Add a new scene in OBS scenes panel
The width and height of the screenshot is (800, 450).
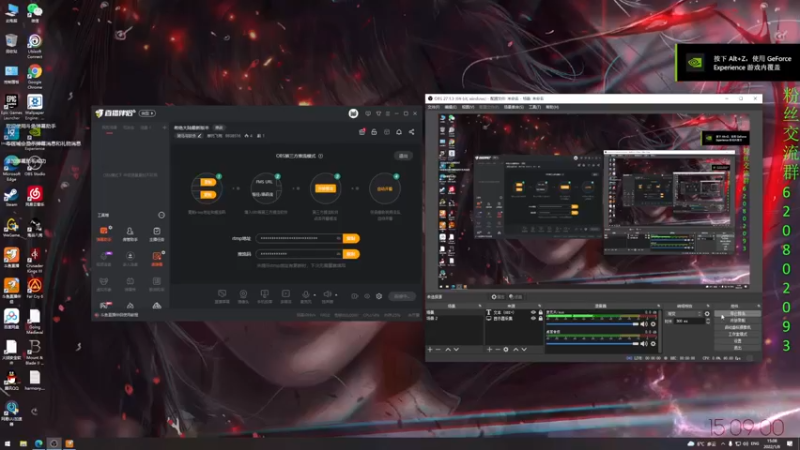tap(430, 349)
